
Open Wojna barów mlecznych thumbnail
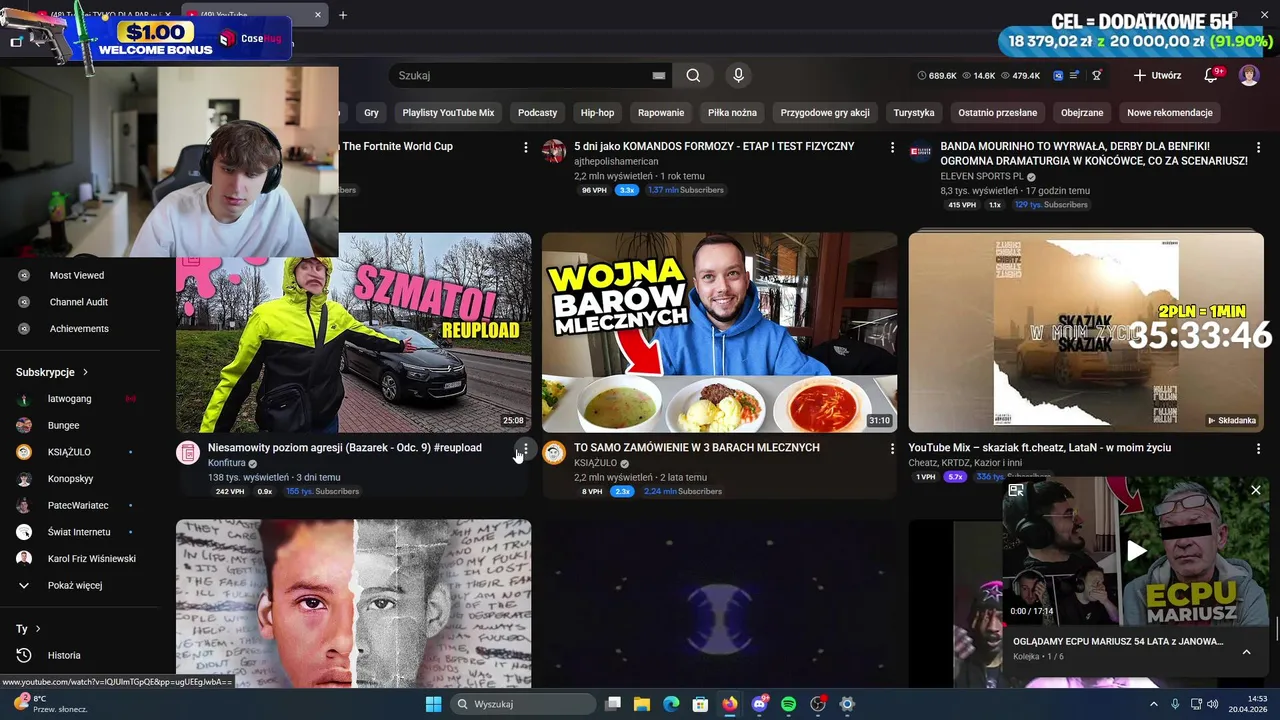click(720, 333)
